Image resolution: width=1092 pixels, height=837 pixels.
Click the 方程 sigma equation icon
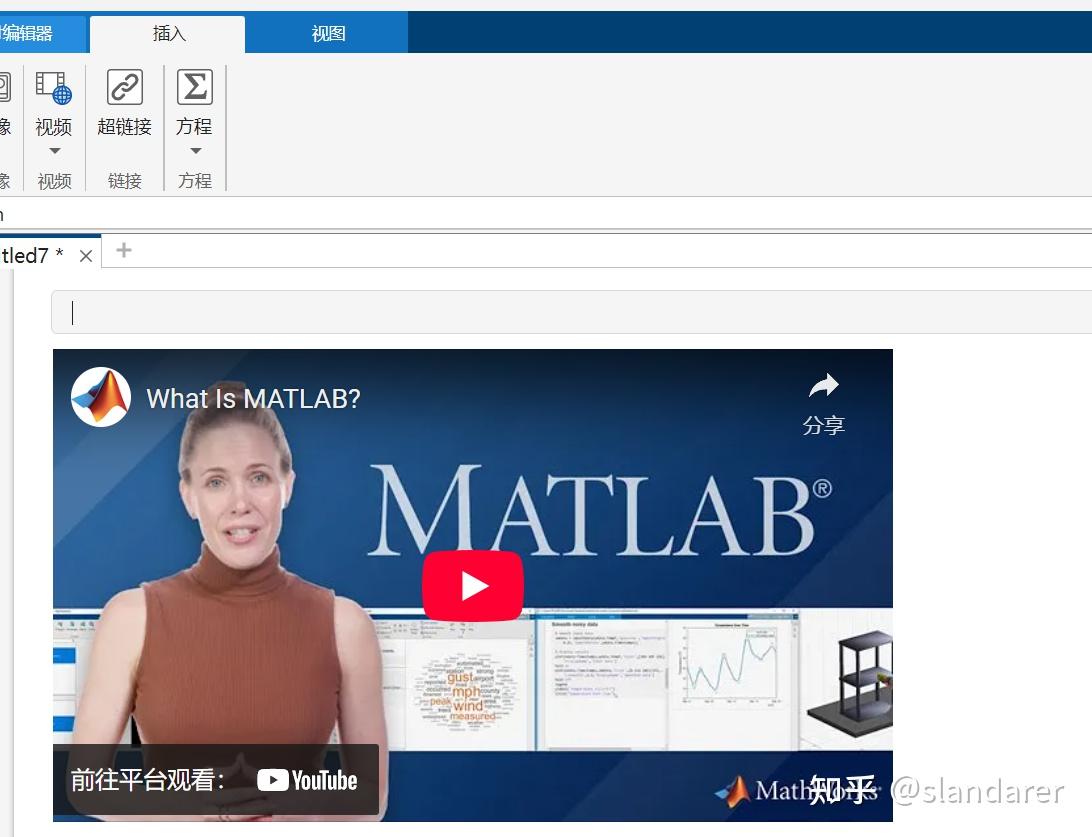194,87
